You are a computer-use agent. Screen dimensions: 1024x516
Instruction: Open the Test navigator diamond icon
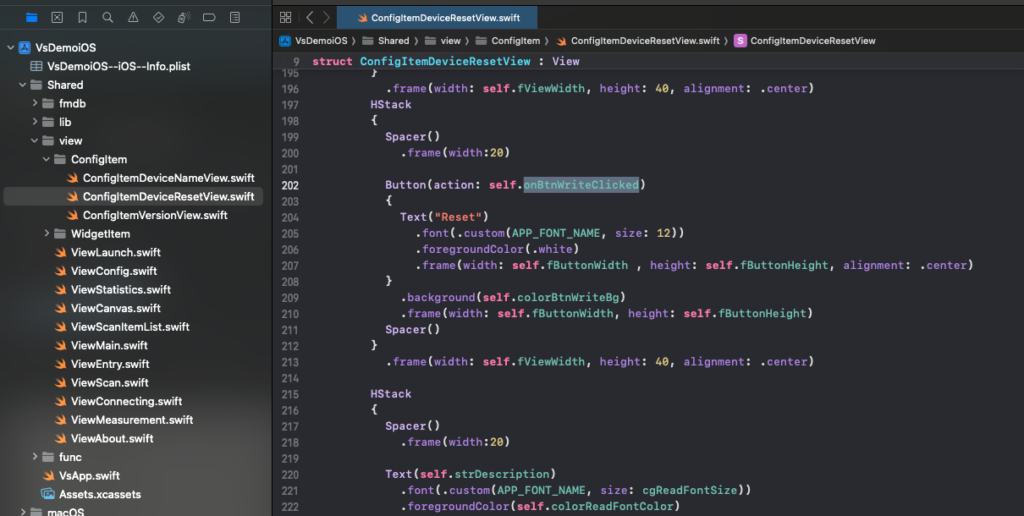click(x=158, y=17)
